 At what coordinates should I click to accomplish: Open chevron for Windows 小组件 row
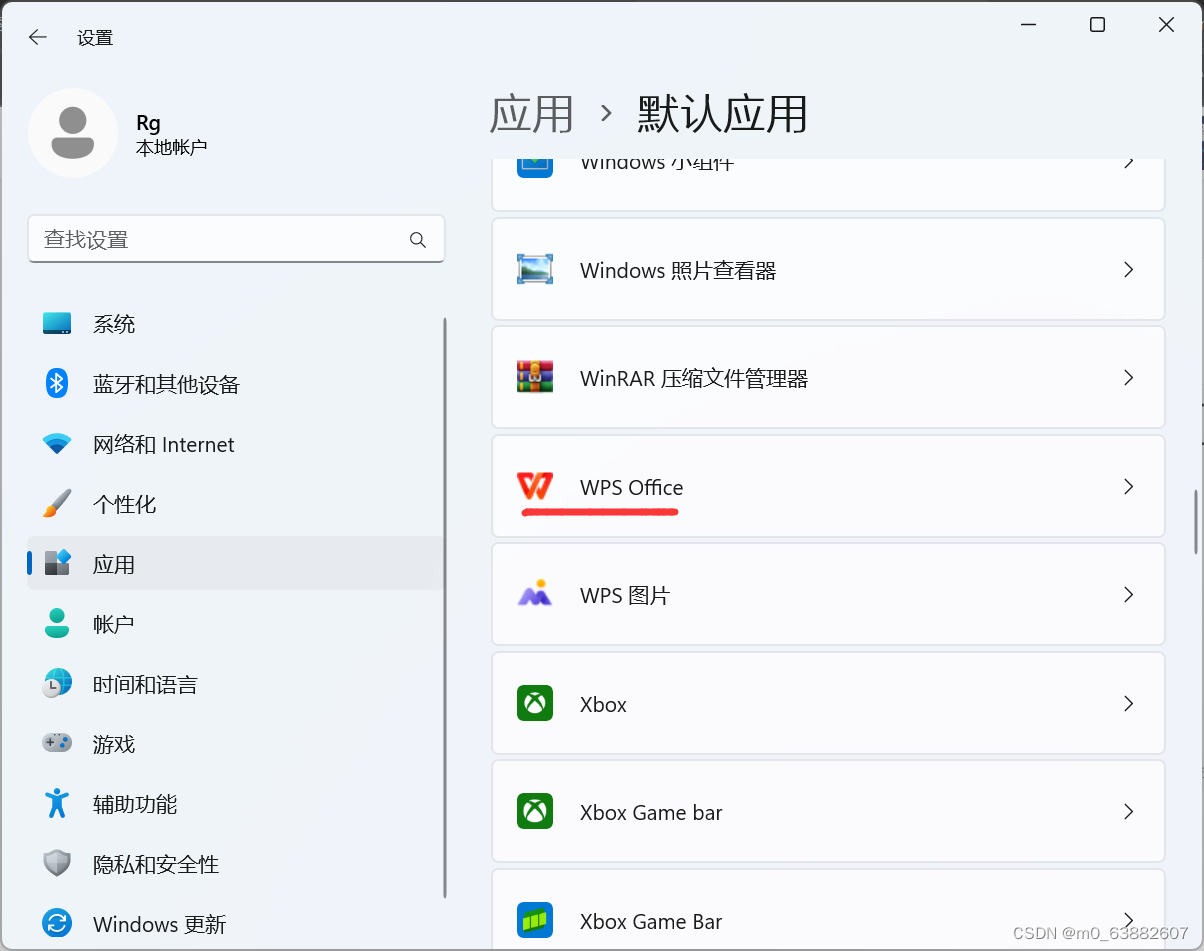[x=1128, y=165]
